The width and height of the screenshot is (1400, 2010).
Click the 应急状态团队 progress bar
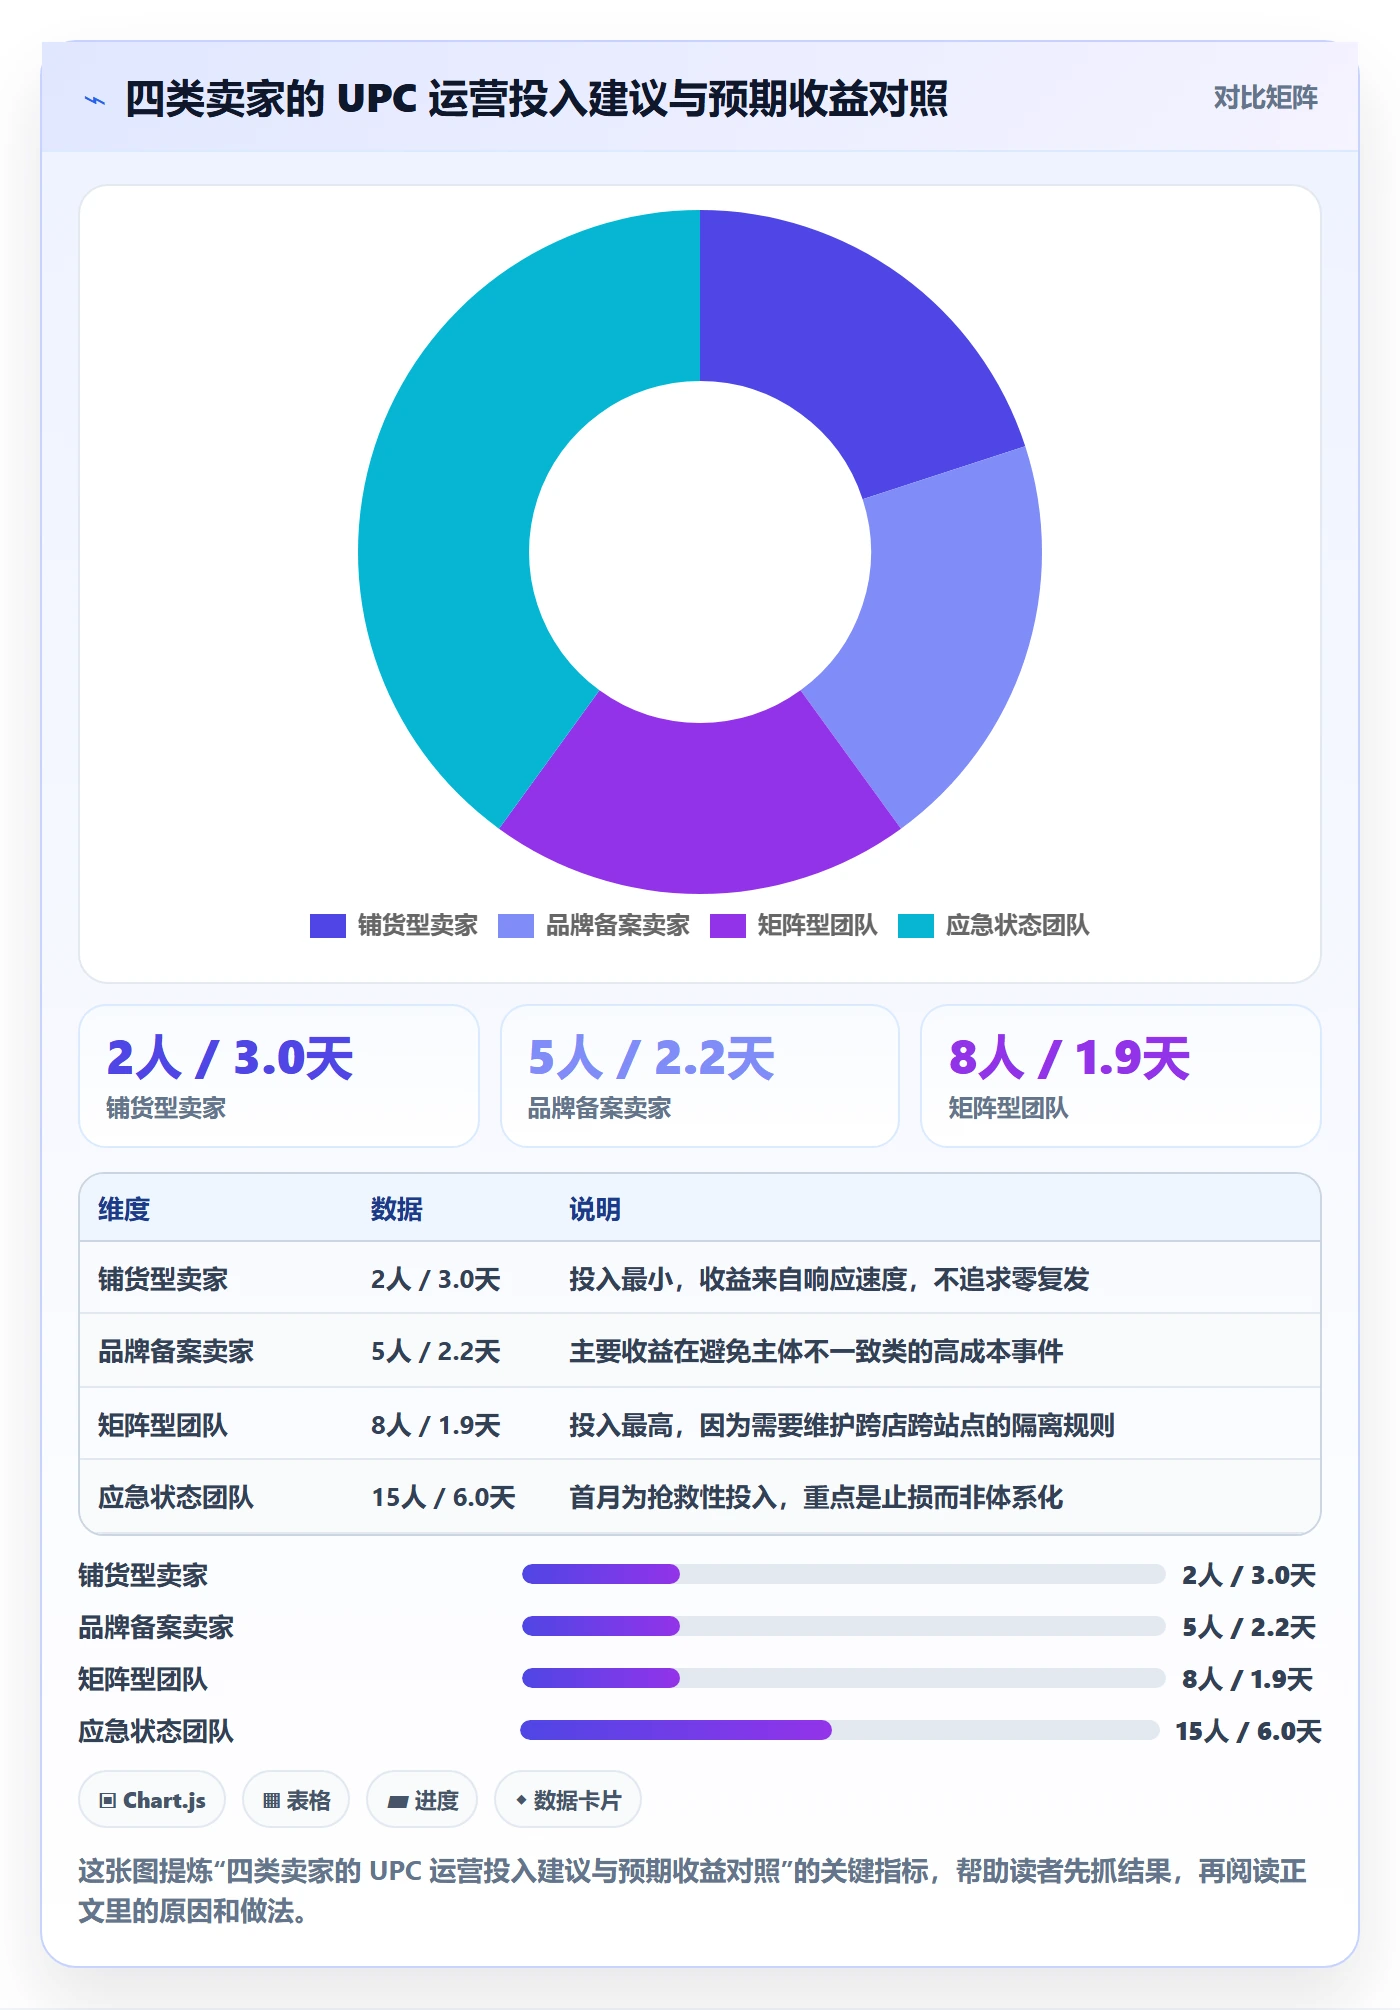(840, 1730)
